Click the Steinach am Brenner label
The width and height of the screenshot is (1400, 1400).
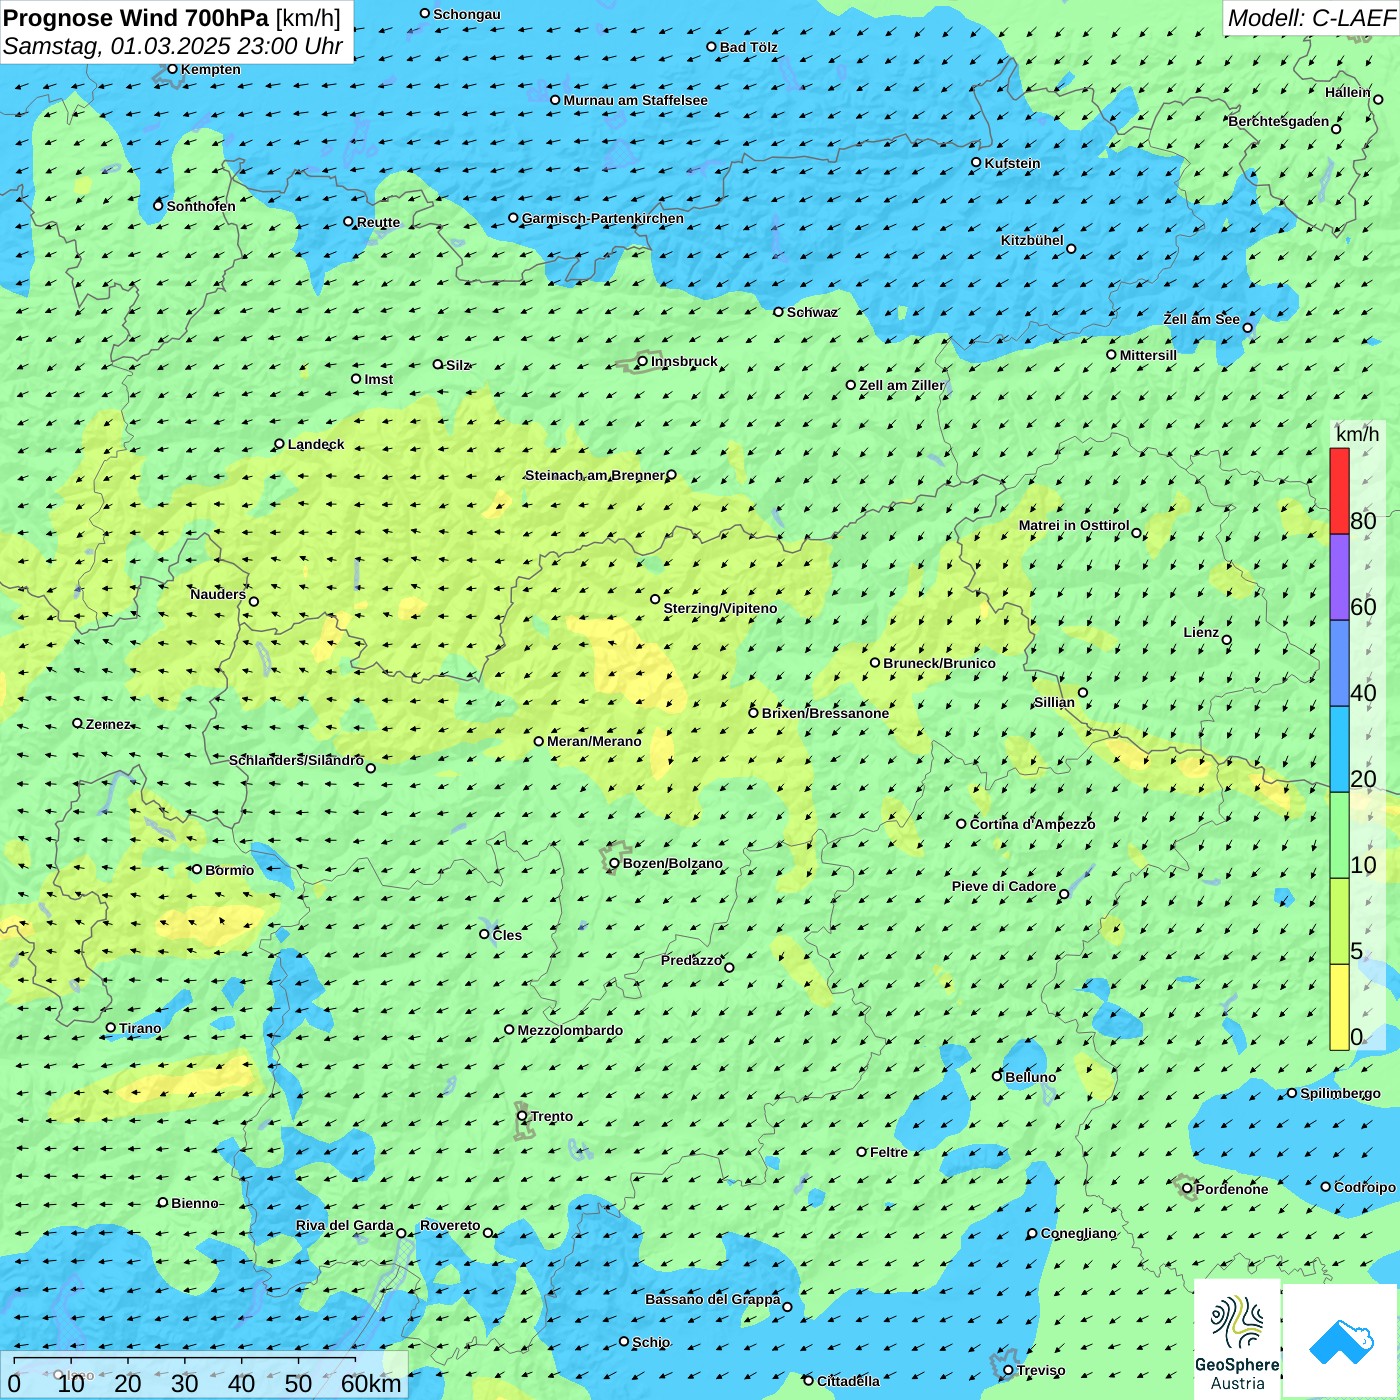point(595,475)
